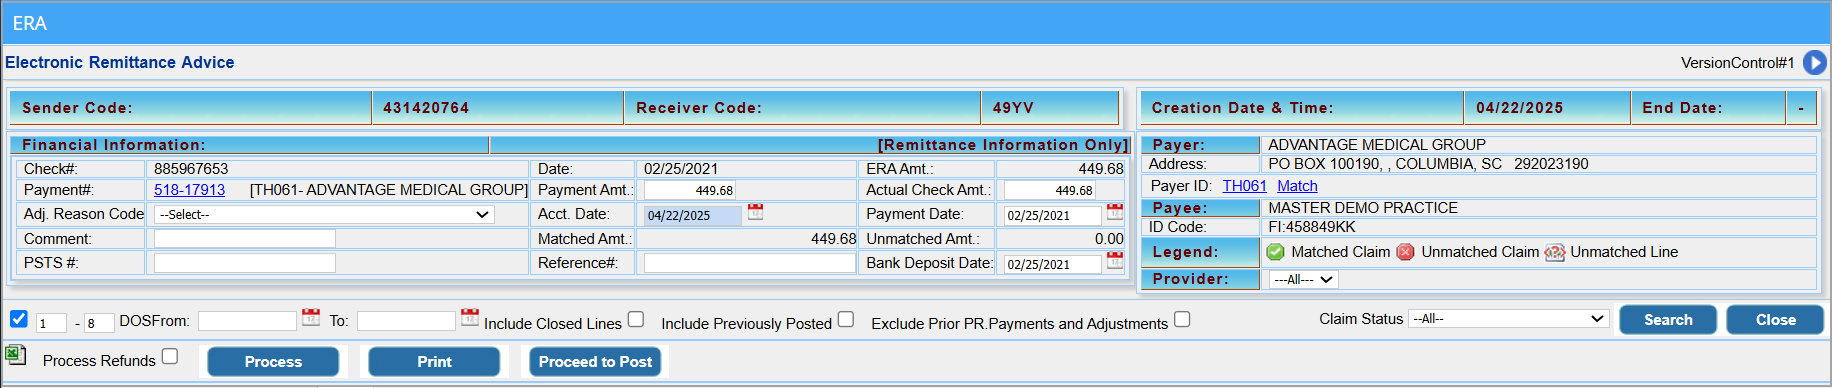Click the Electronic Remittance Advice heading
This screenshot has width=1832, height=388.
tap(120, 62)
